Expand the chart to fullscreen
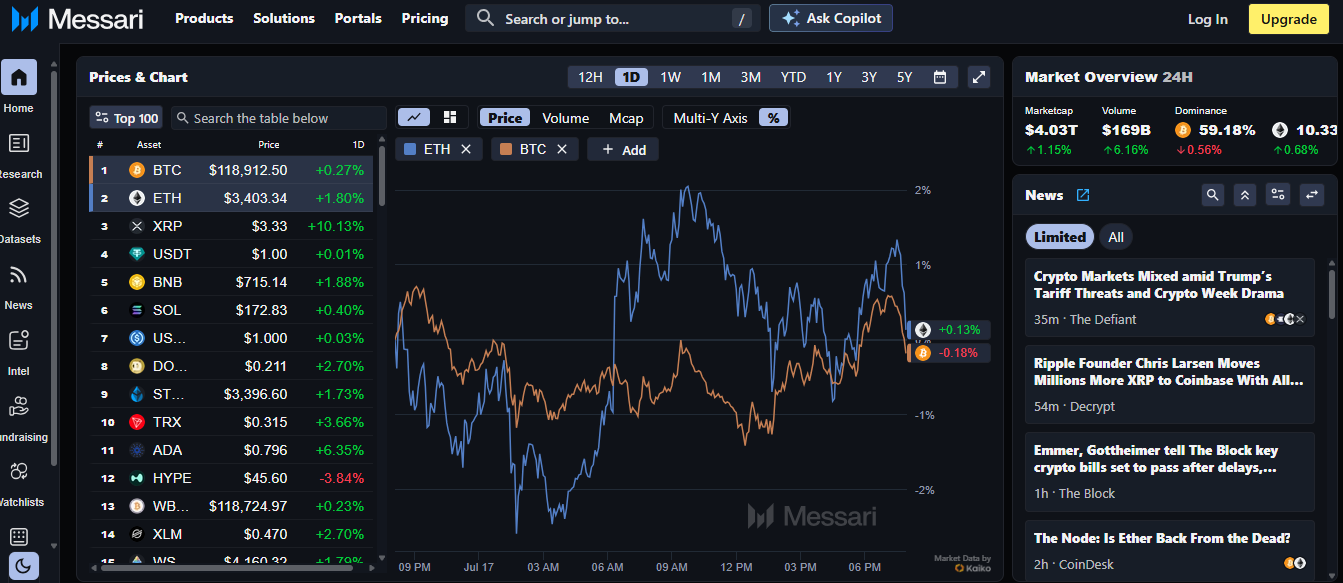Image resolution: width=1343 pixels, height=583 pixels. (x=979, y=77)
